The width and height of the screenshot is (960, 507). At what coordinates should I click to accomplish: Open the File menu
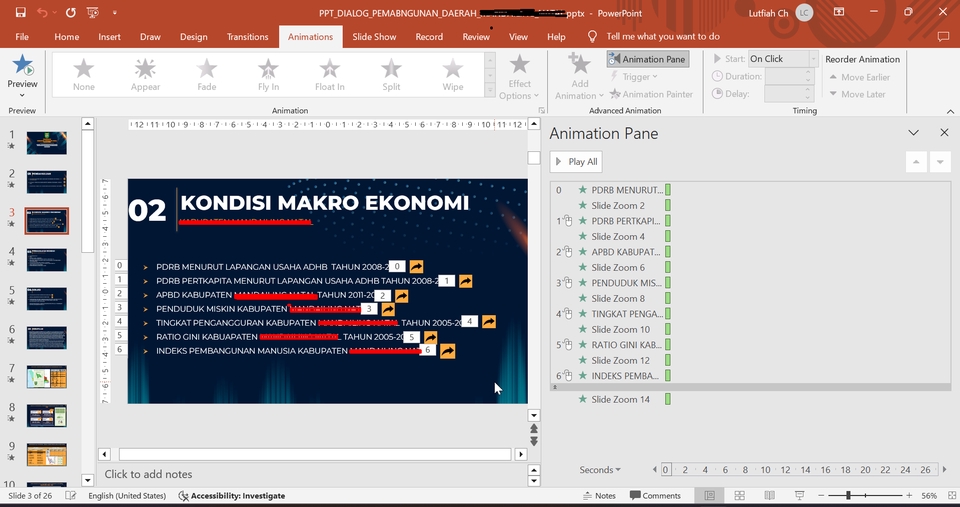pyautogui.click(x=22, y=37)
